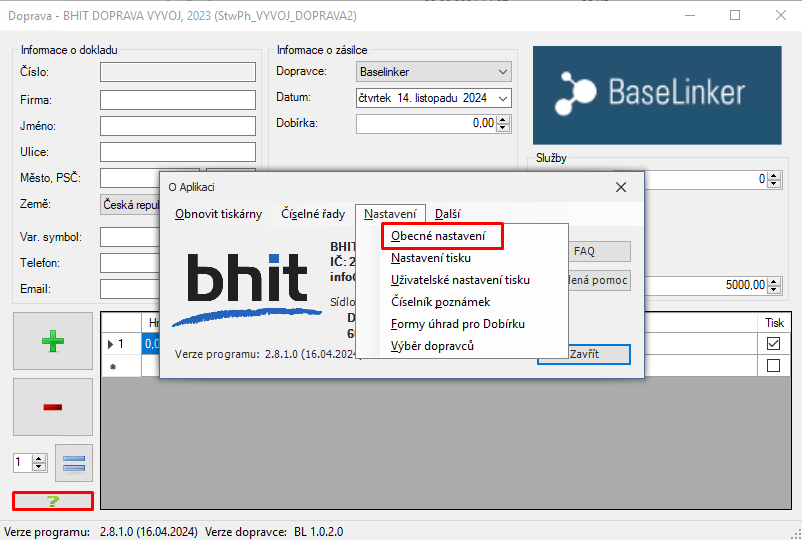The image size is (802, 540).
Task: Click the Služby stepper showing 0
Action: (x=774, y=179)
